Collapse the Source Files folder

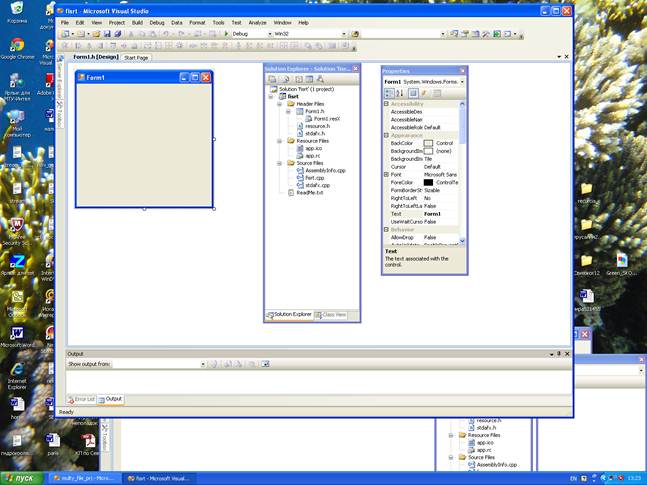tap(281, 163)
